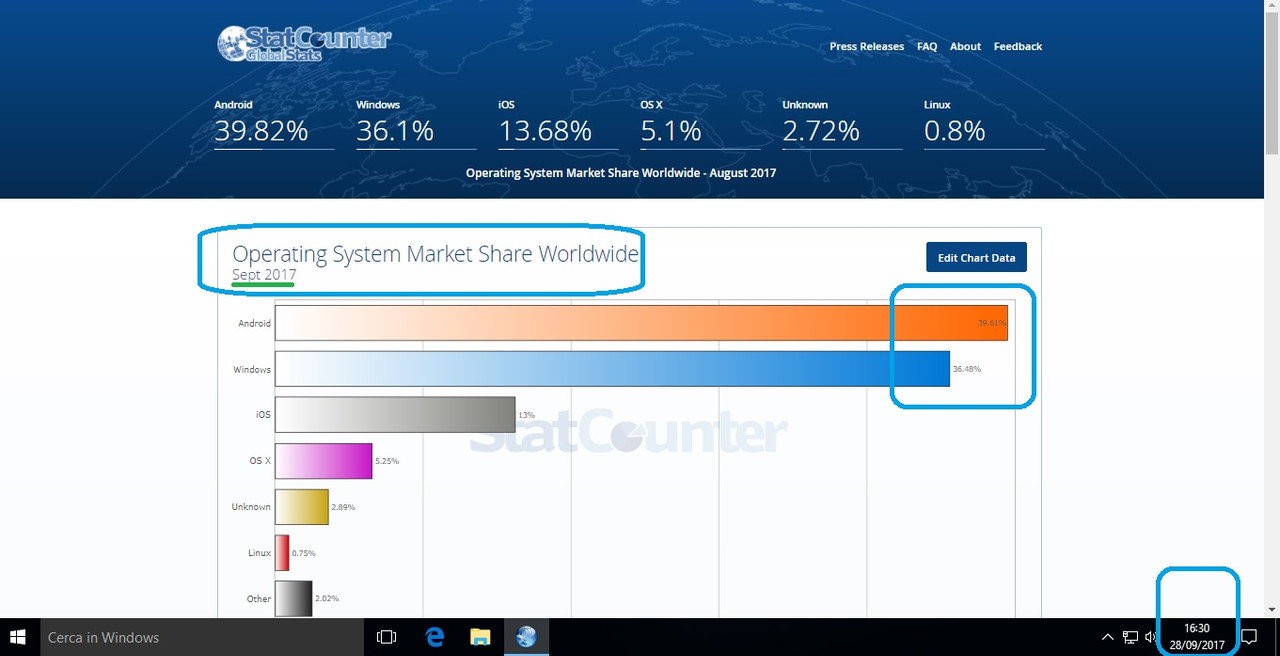Click the black Other chart bar

click(x=293, y=599)
